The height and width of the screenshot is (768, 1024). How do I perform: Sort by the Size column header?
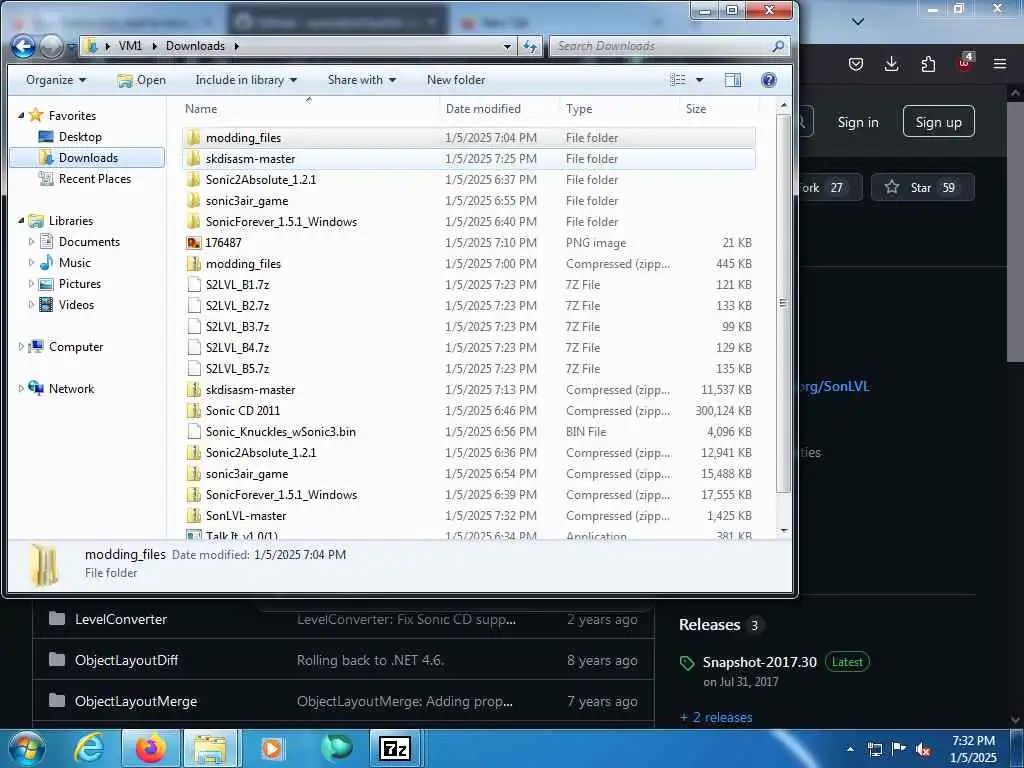pyautogui.click(x=719, y=109)
